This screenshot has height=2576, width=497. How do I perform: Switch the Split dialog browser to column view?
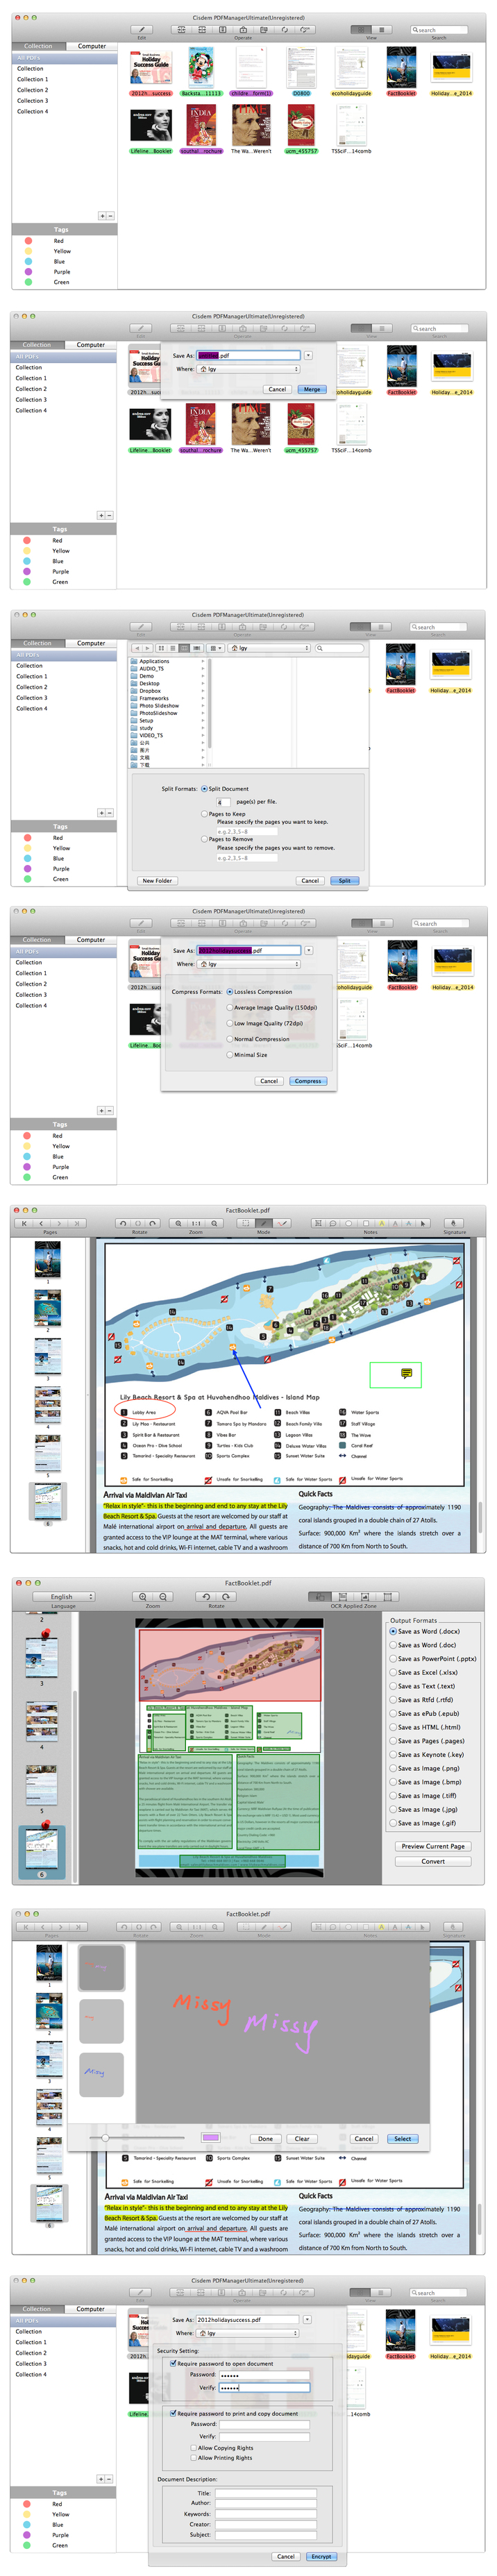tap(184, 648)
